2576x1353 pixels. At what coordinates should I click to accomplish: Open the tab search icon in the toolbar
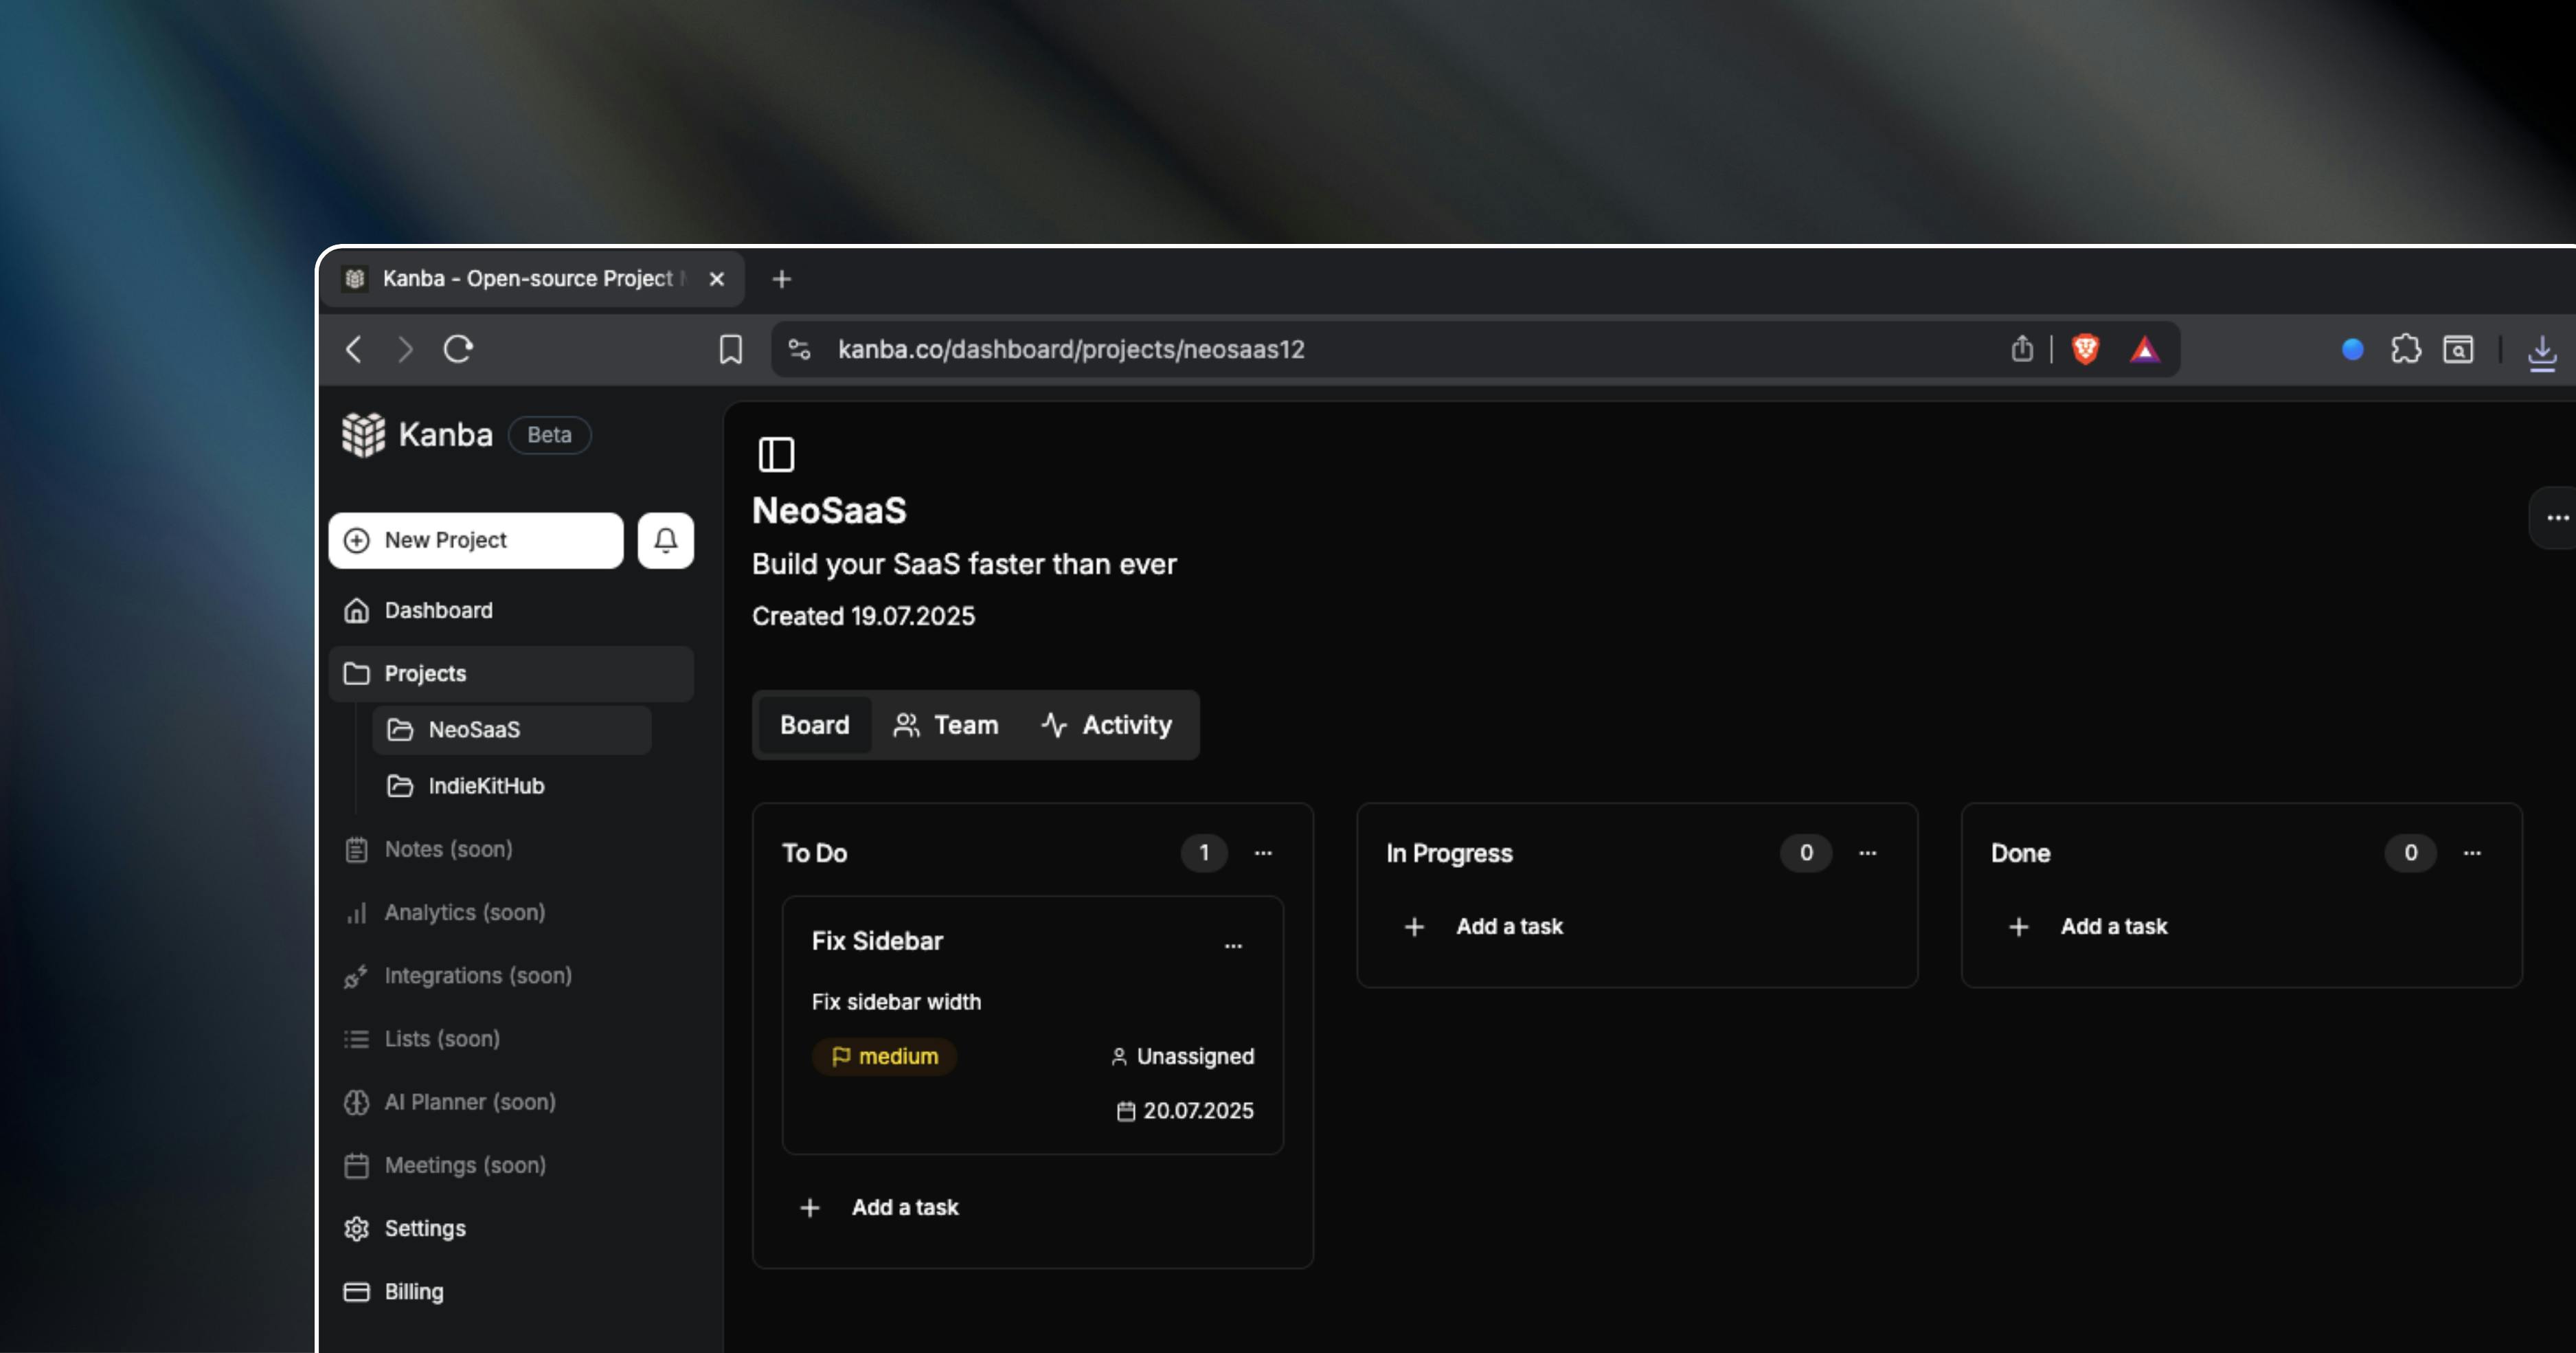pos(2458,349)
